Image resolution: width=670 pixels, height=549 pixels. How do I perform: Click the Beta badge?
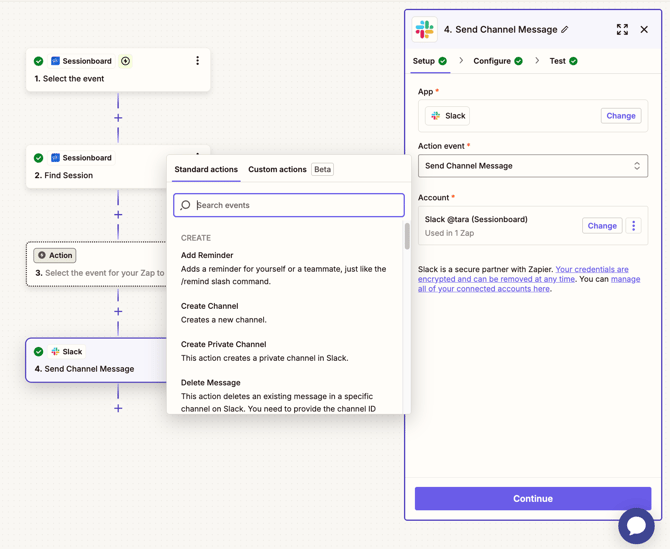323,170
